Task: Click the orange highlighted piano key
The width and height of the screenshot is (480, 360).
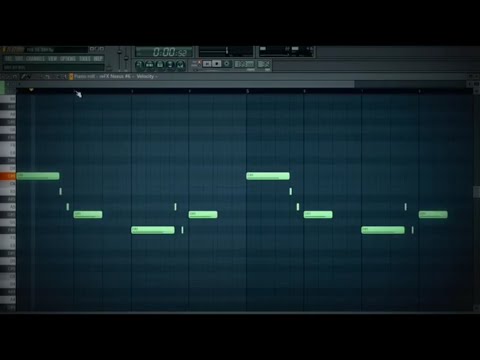Action: tap(8, 176)
